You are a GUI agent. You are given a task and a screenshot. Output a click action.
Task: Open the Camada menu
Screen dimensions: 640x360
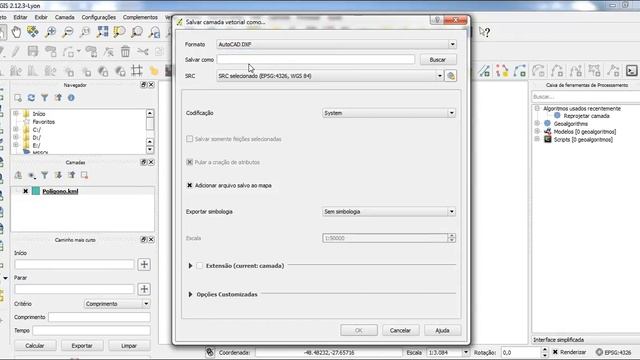(x=64, y=17)
